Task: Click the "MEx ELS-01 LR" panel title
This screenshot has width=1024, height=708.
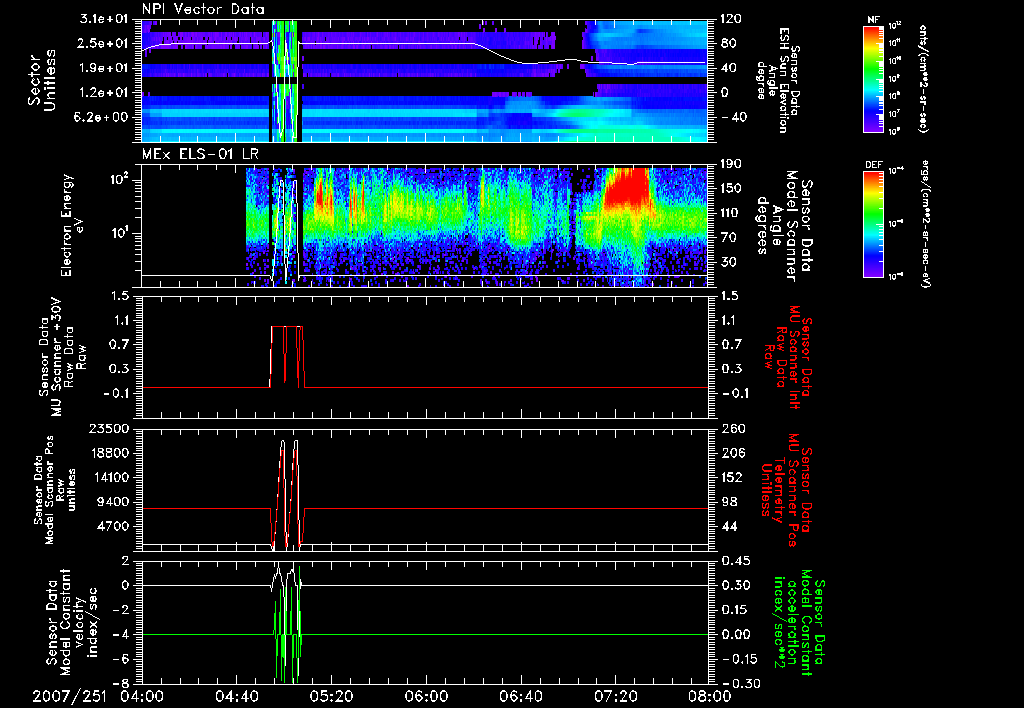Action: coord(199,155)
